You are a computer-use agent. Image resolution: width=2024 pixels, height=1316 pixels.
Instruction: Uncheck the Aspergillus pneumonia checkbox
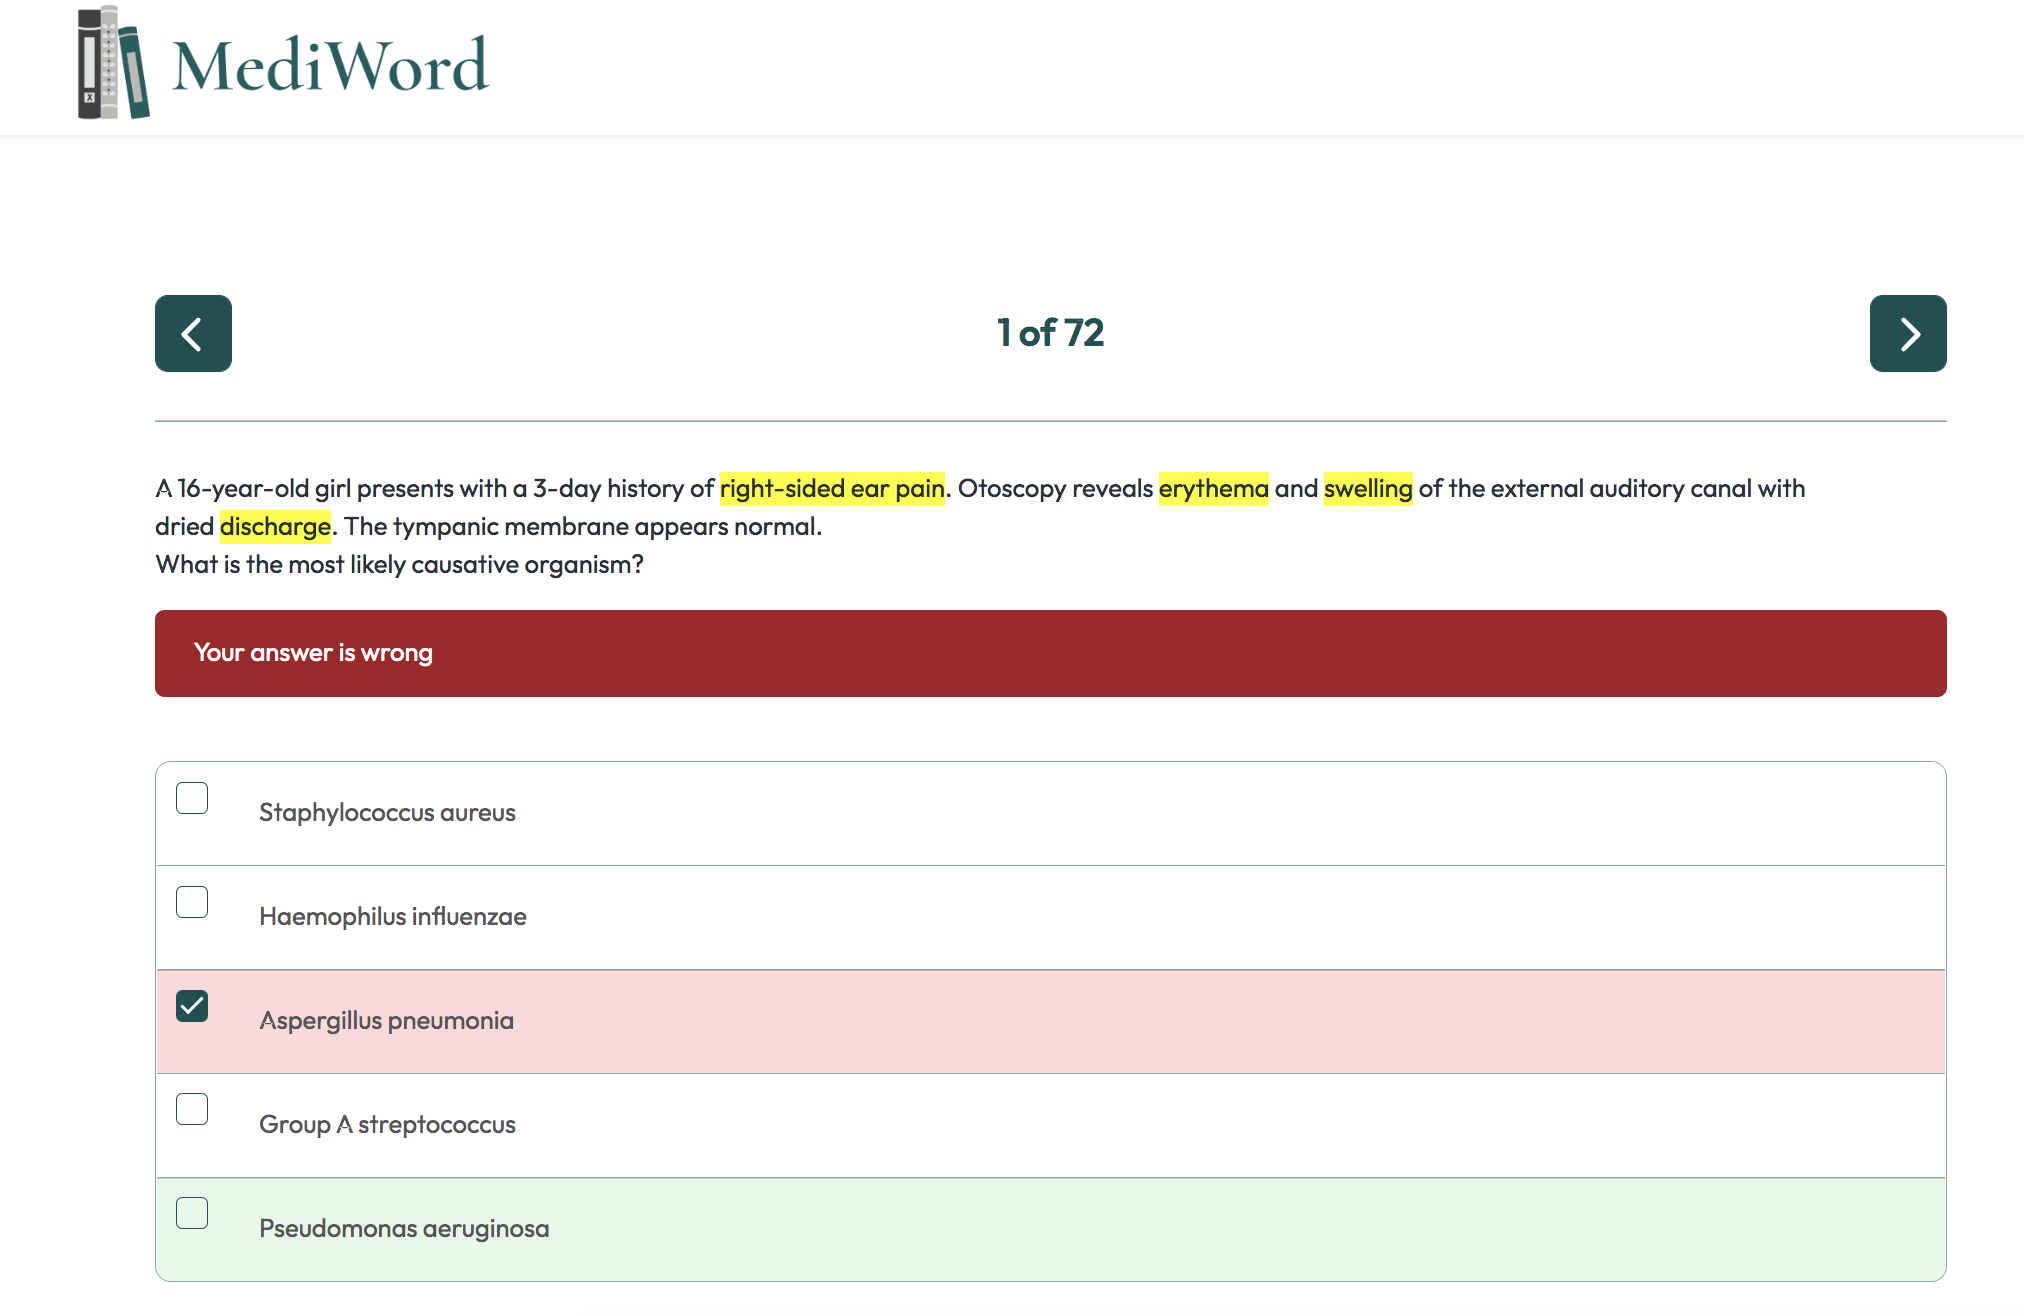click(192, 1006)
